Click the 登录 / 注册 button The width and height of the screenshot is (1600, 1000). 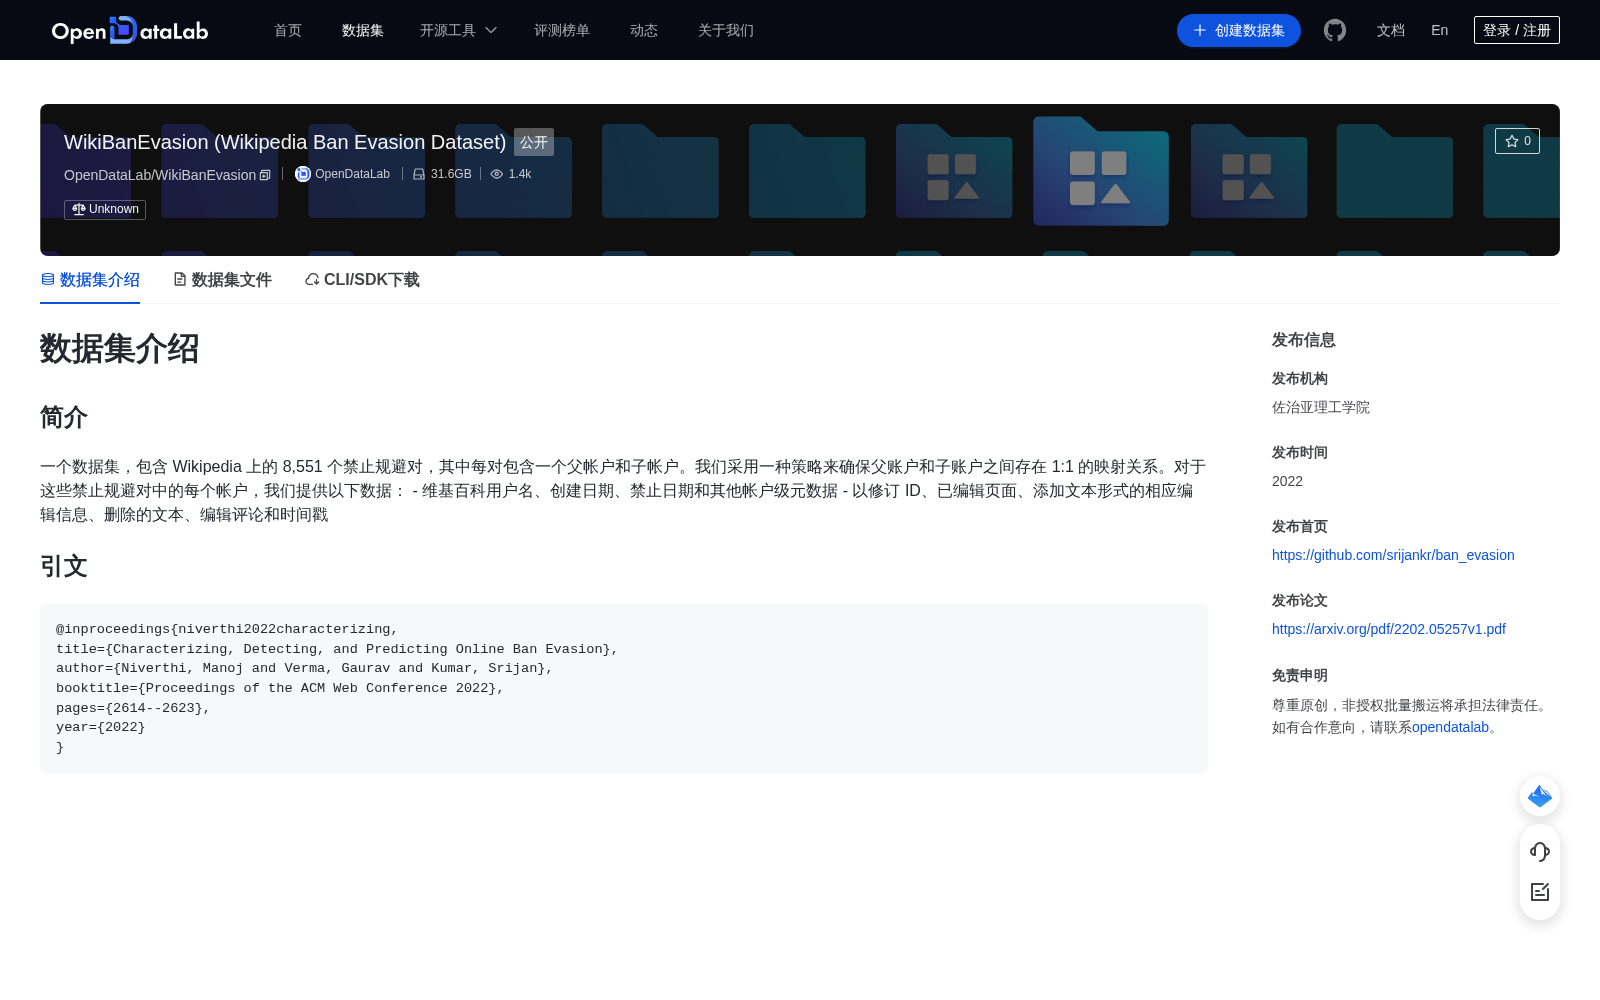1517,30
